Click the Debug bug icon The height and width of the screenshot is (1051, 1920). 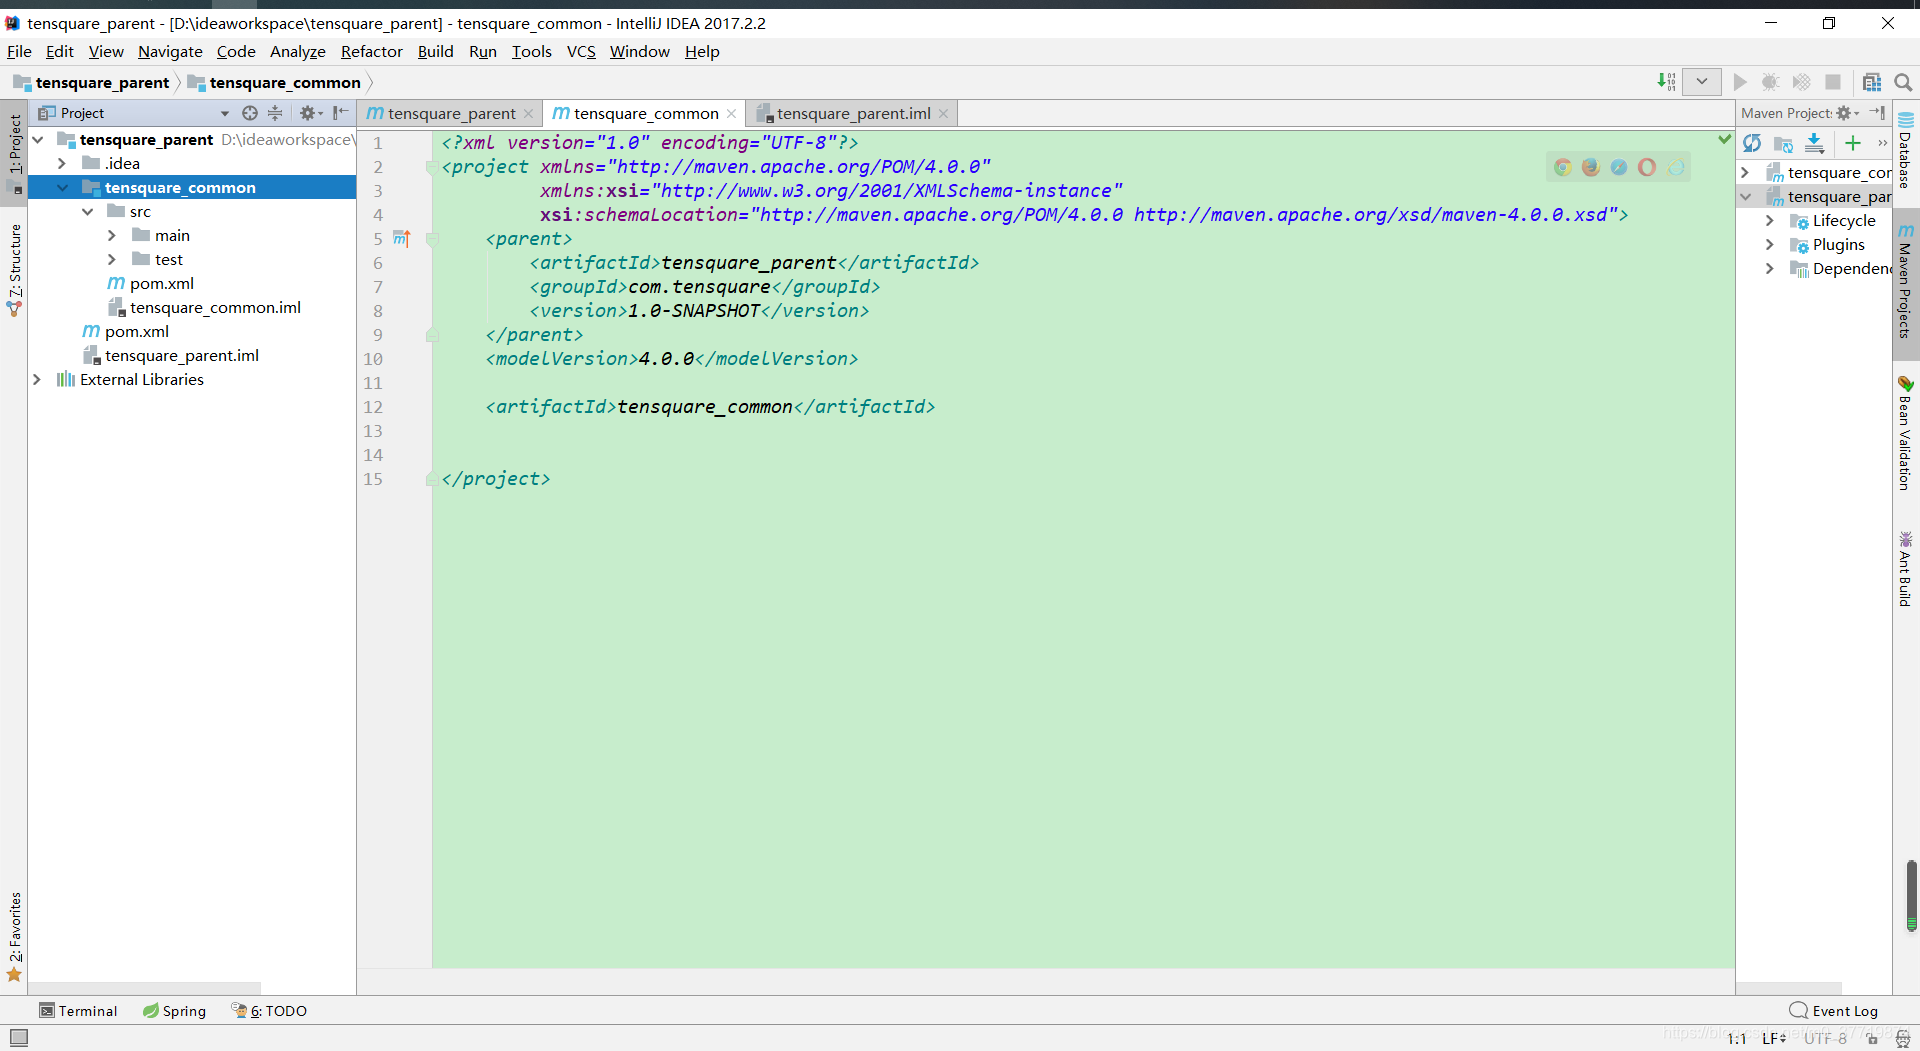click(x=1770, y=82)
